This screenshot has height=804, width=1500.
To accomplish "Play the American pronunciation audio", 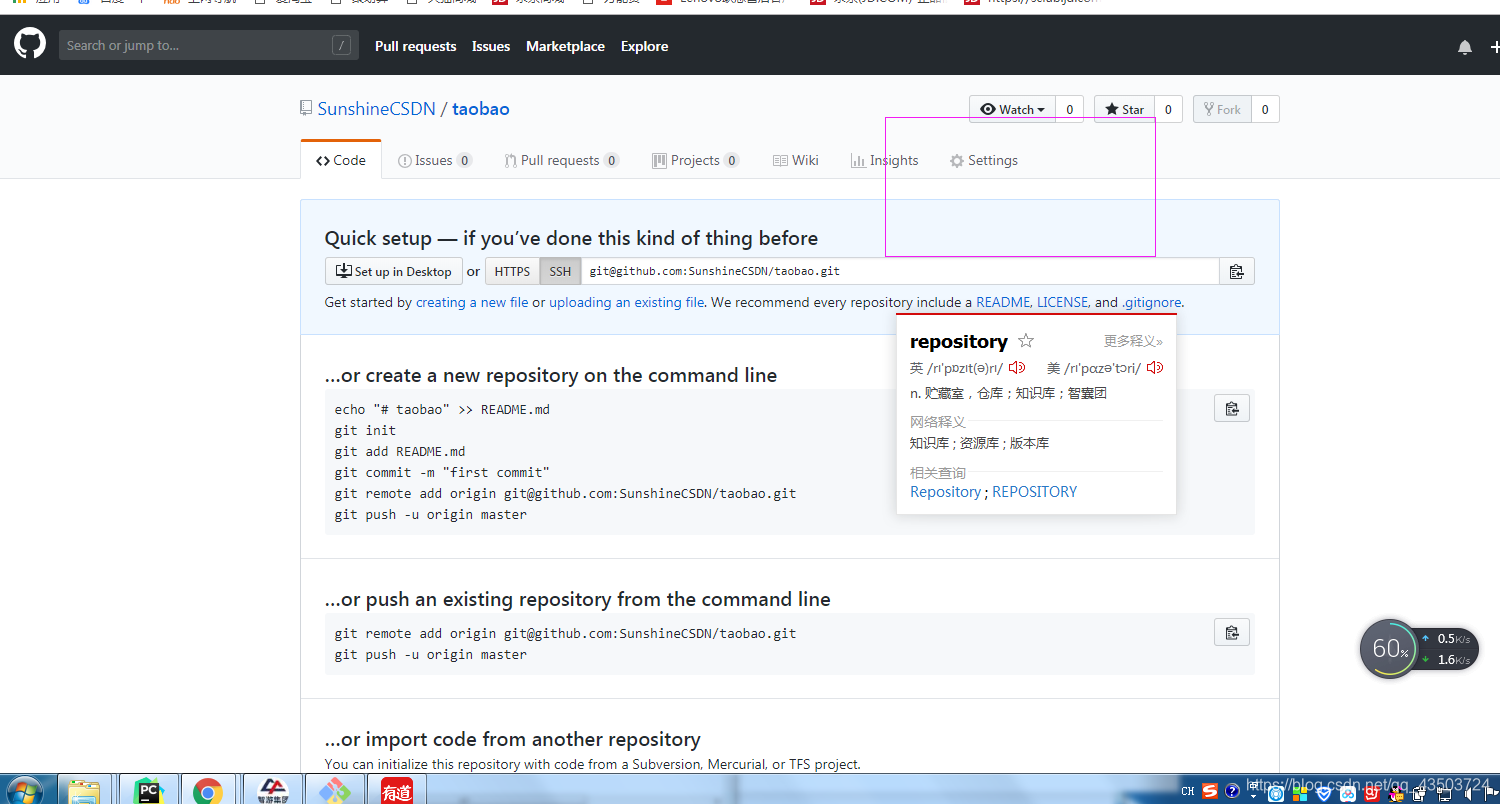I will (1155, 368).
